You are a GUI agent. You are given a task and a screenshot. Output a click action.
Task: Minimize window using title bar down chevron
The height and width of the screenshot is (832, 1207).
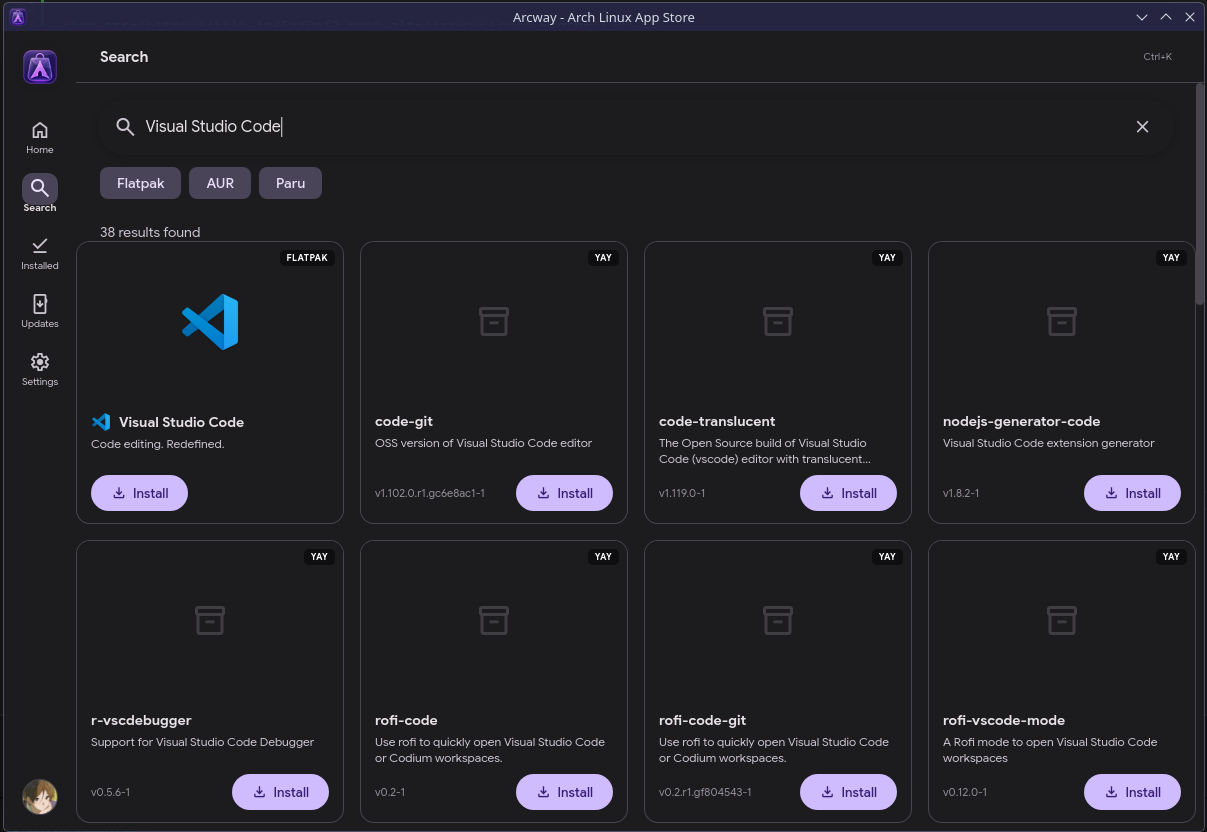click(x=1142, y=17)
